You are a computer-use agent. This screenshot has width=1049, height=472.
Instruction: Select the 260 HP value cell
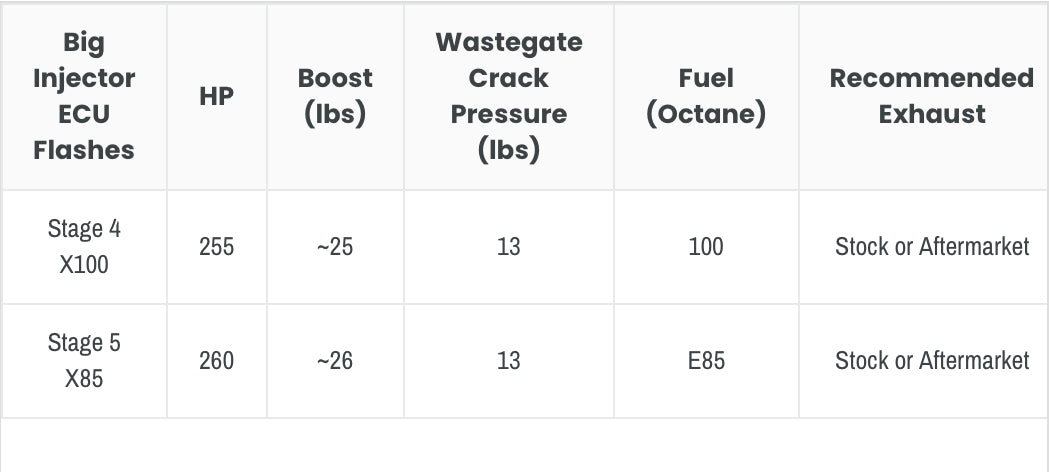(217, 360)
